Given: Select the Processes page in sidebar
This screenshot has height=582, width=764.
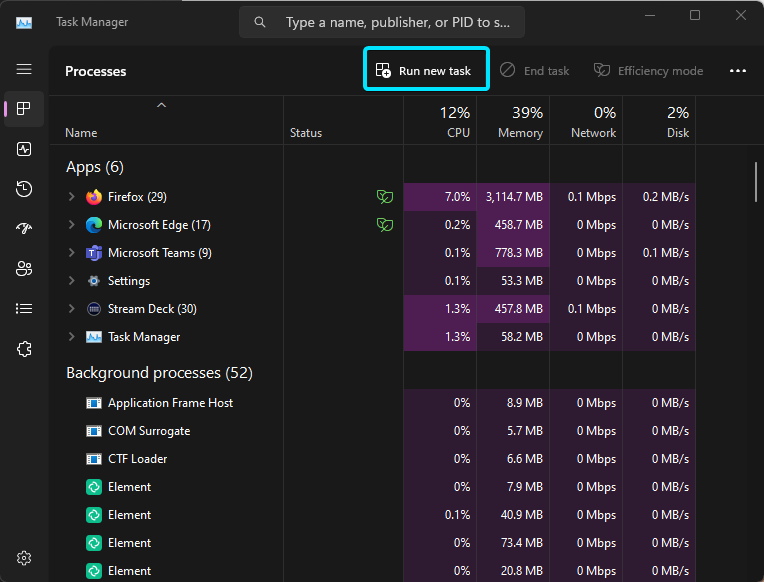Looking at the screenshot, I should (x=24, y=108).
